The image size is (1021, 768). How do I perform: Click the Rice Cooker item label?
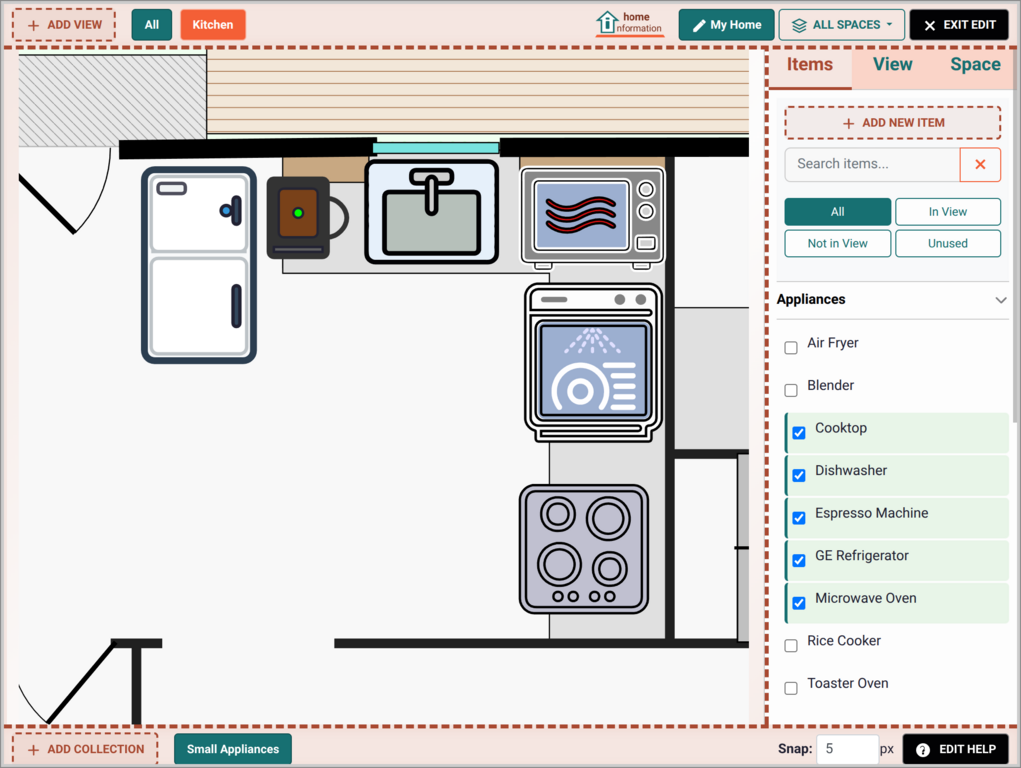tap(844, 641)
